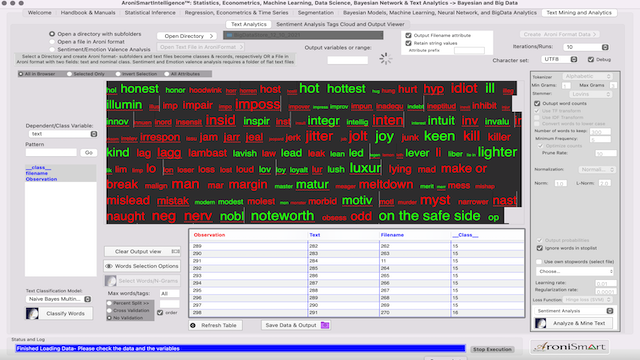Toggle Ignore words in stoplist checkbox
The image size is (640, 360).
tap(540, 248)
